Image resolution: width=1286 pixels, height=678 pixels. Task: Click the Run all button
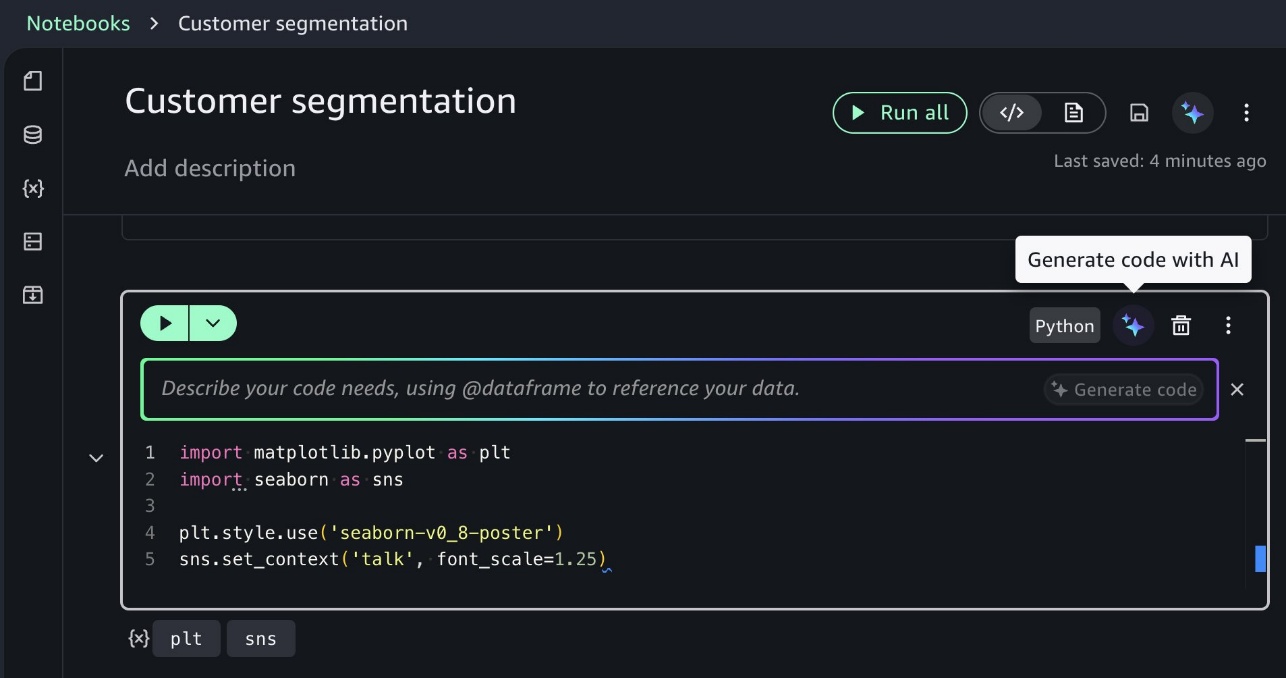(x=899, y=113)
